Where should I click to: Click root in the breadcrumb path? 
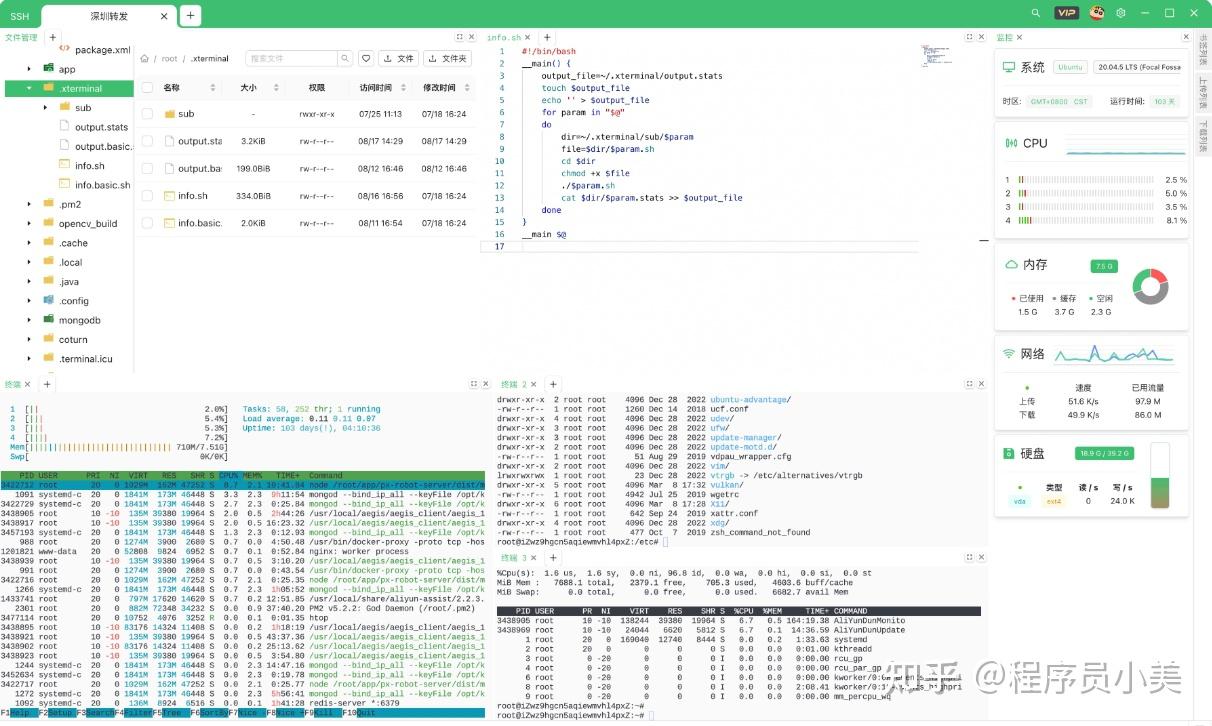tap(170, 59)
